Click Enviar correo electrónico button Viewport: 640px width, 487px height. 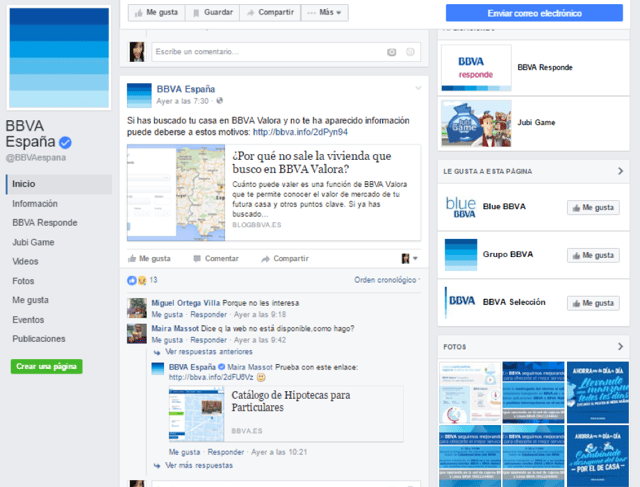[534, 13]
